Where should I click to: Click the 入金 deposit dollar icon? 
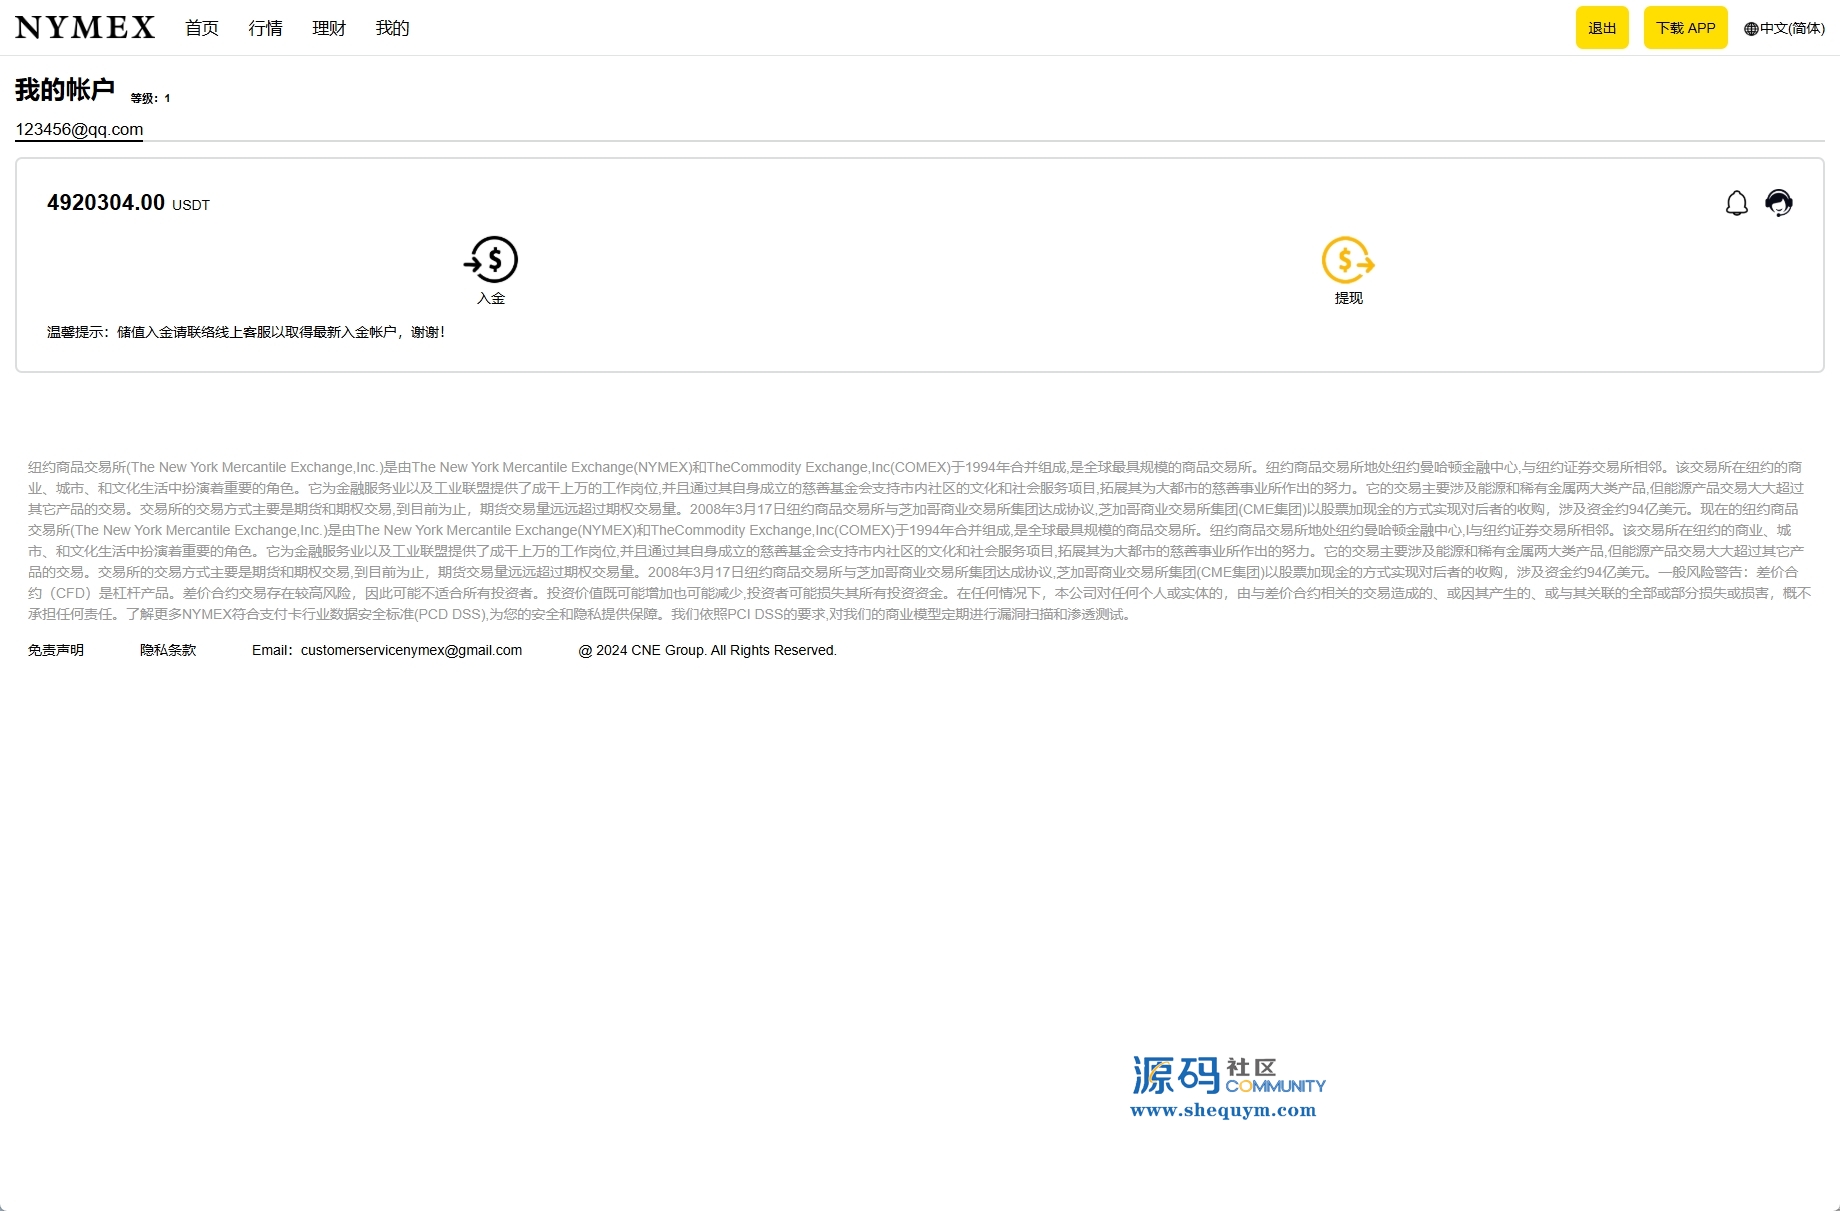pos(491,261)
